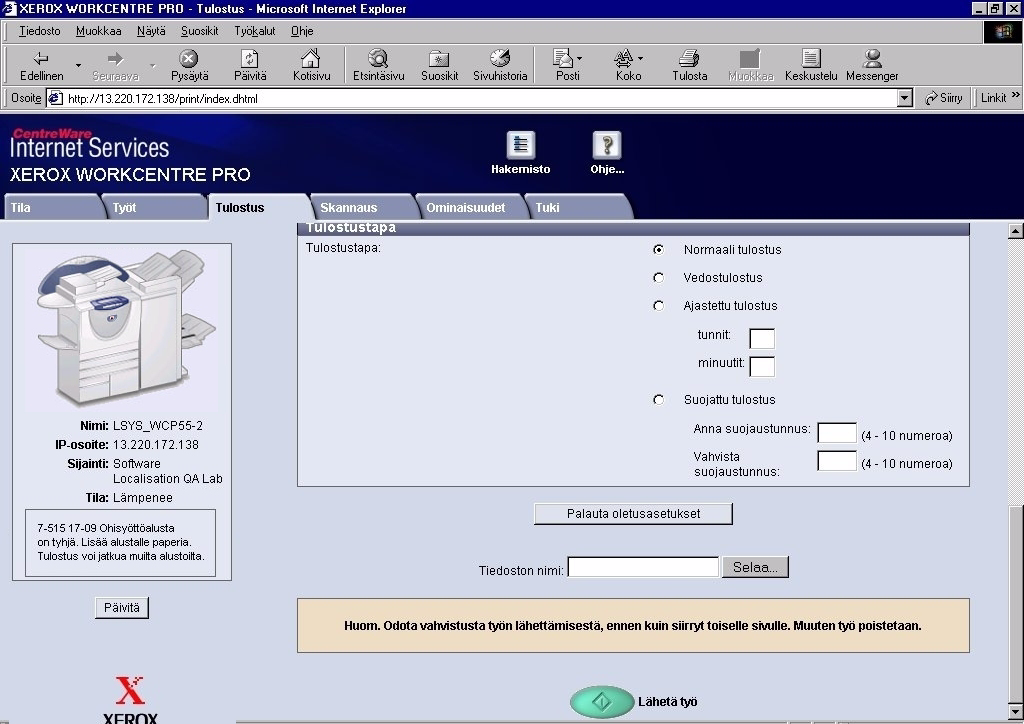Switch to the Tila tab
Screen dimensions: 1024x724
[54, 208]
